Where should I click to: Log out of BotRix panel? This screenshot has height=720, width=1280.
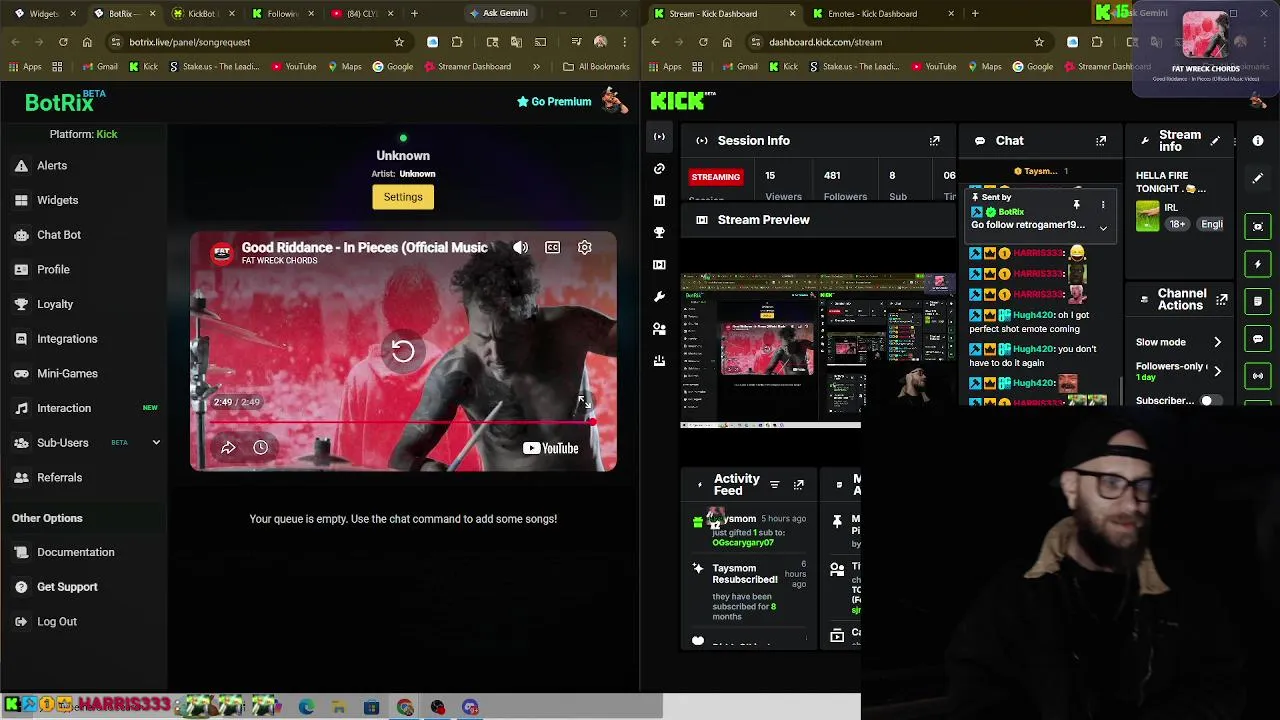pos(56,621)
